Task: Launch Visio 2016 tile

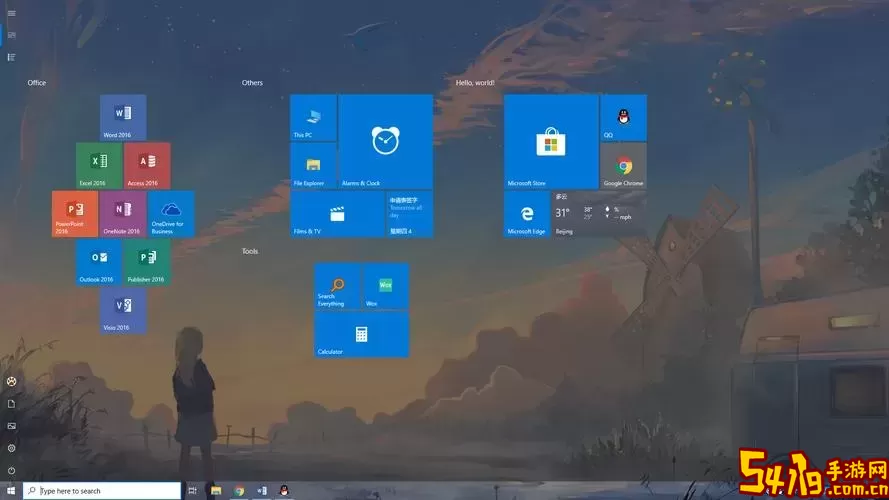Action: pos(123,310)
